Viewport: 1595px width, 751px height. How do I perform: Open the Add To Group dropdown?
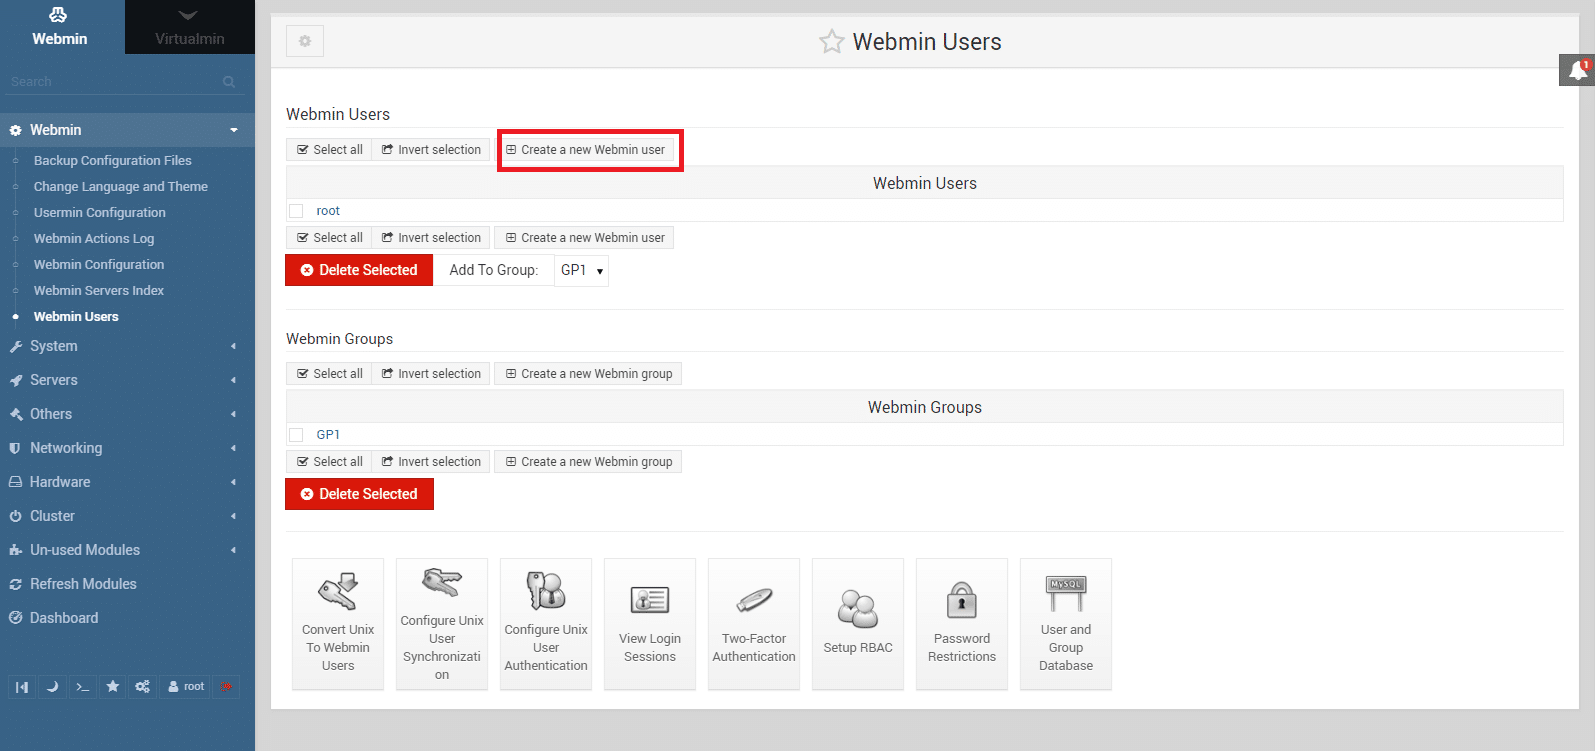coord(581,270)
